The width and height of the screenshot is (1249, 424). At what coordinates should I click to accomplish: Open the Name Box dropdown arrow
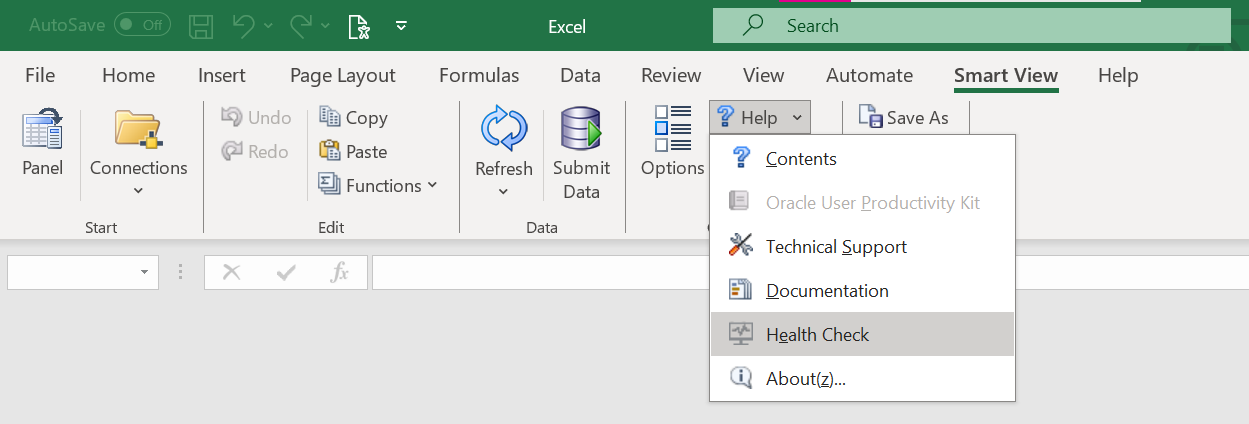144,272
